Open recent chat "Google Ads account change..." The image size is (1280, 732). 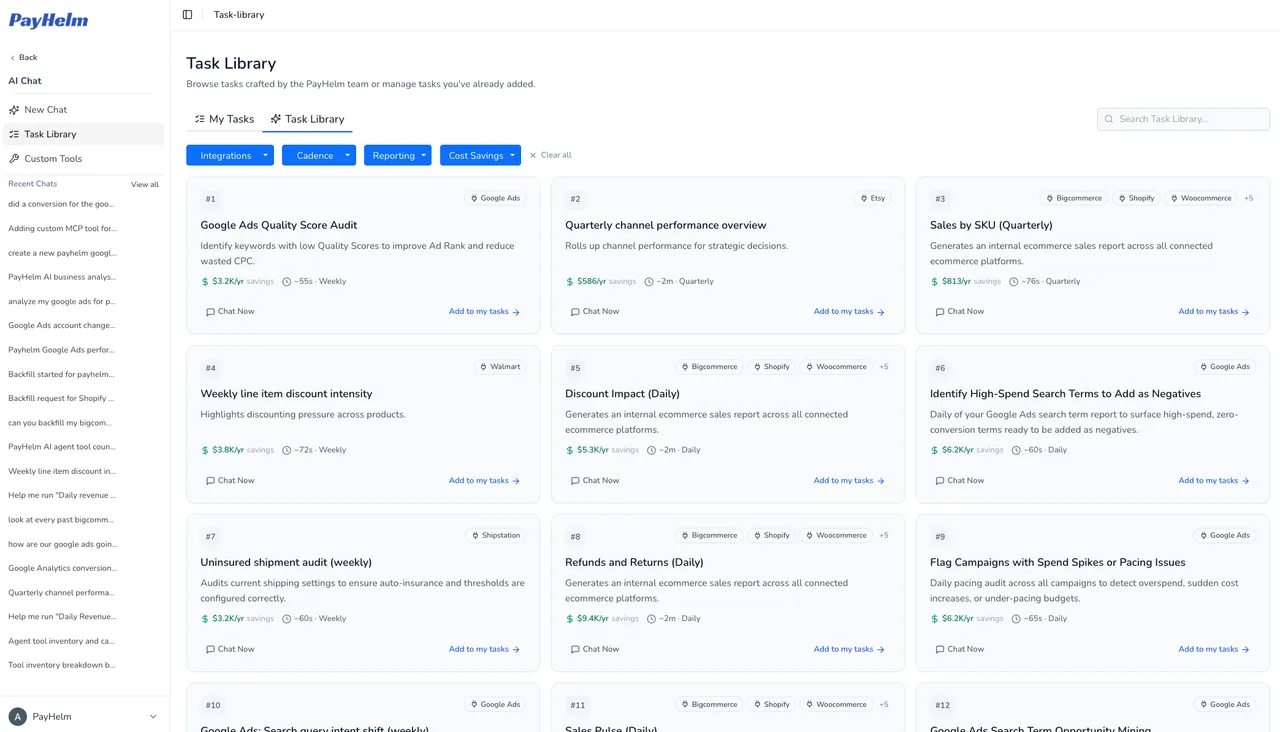(62, 326)
